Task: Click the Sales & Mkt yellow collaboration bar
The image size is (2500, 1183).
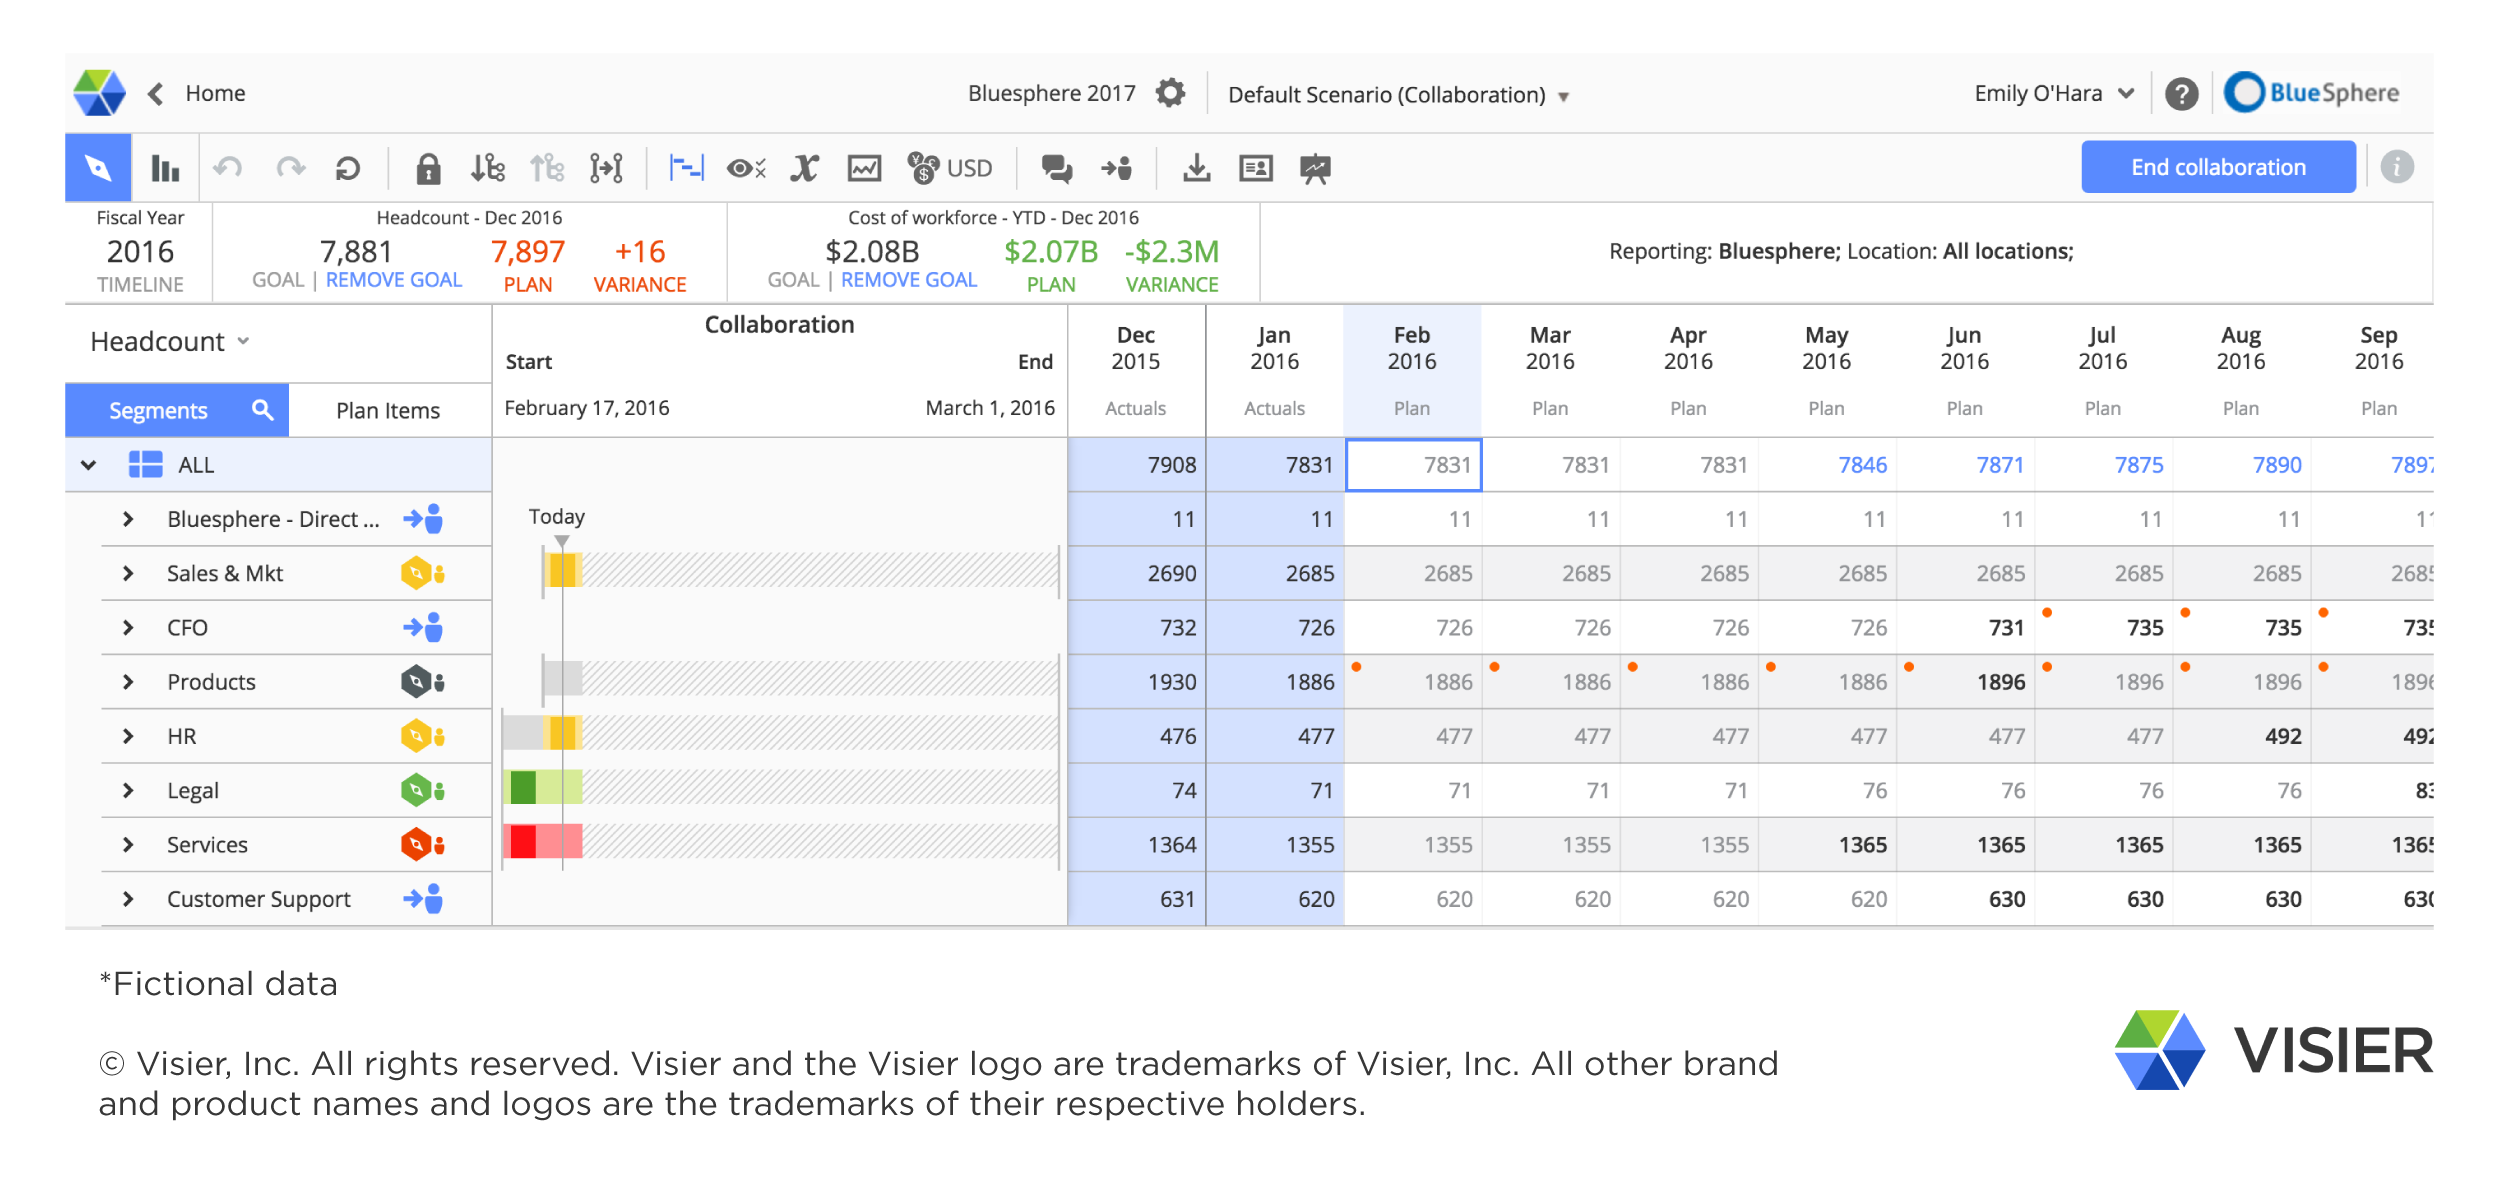Action: click(562, 570)
